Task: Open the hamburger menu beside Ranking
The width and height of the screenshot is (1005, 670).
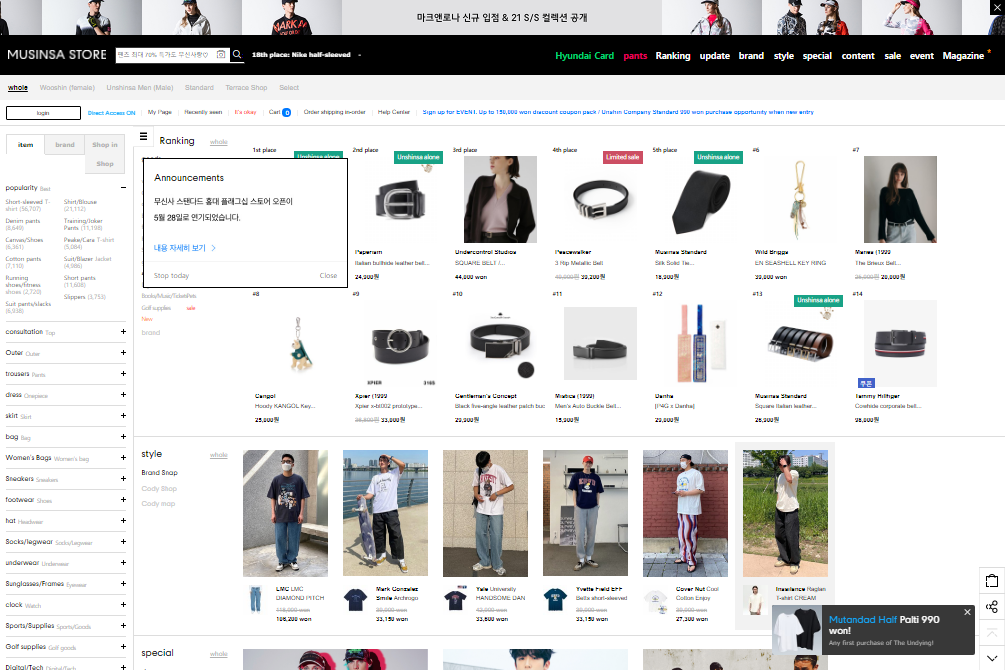Action: click(x=144, y=137)
